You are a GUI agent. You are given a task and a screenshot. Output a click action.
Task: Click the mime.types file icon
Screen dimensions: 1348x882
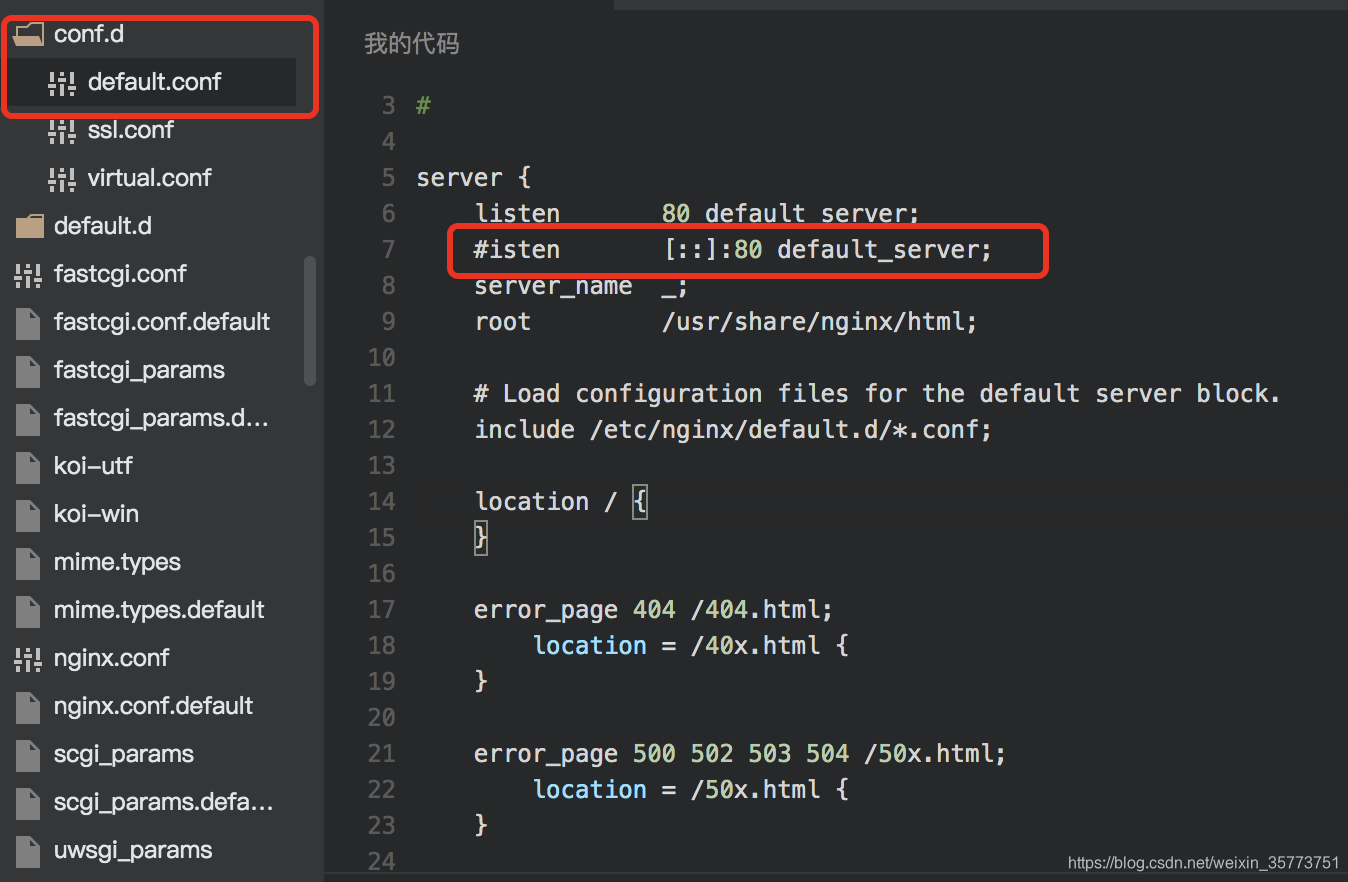click(28, 562)
